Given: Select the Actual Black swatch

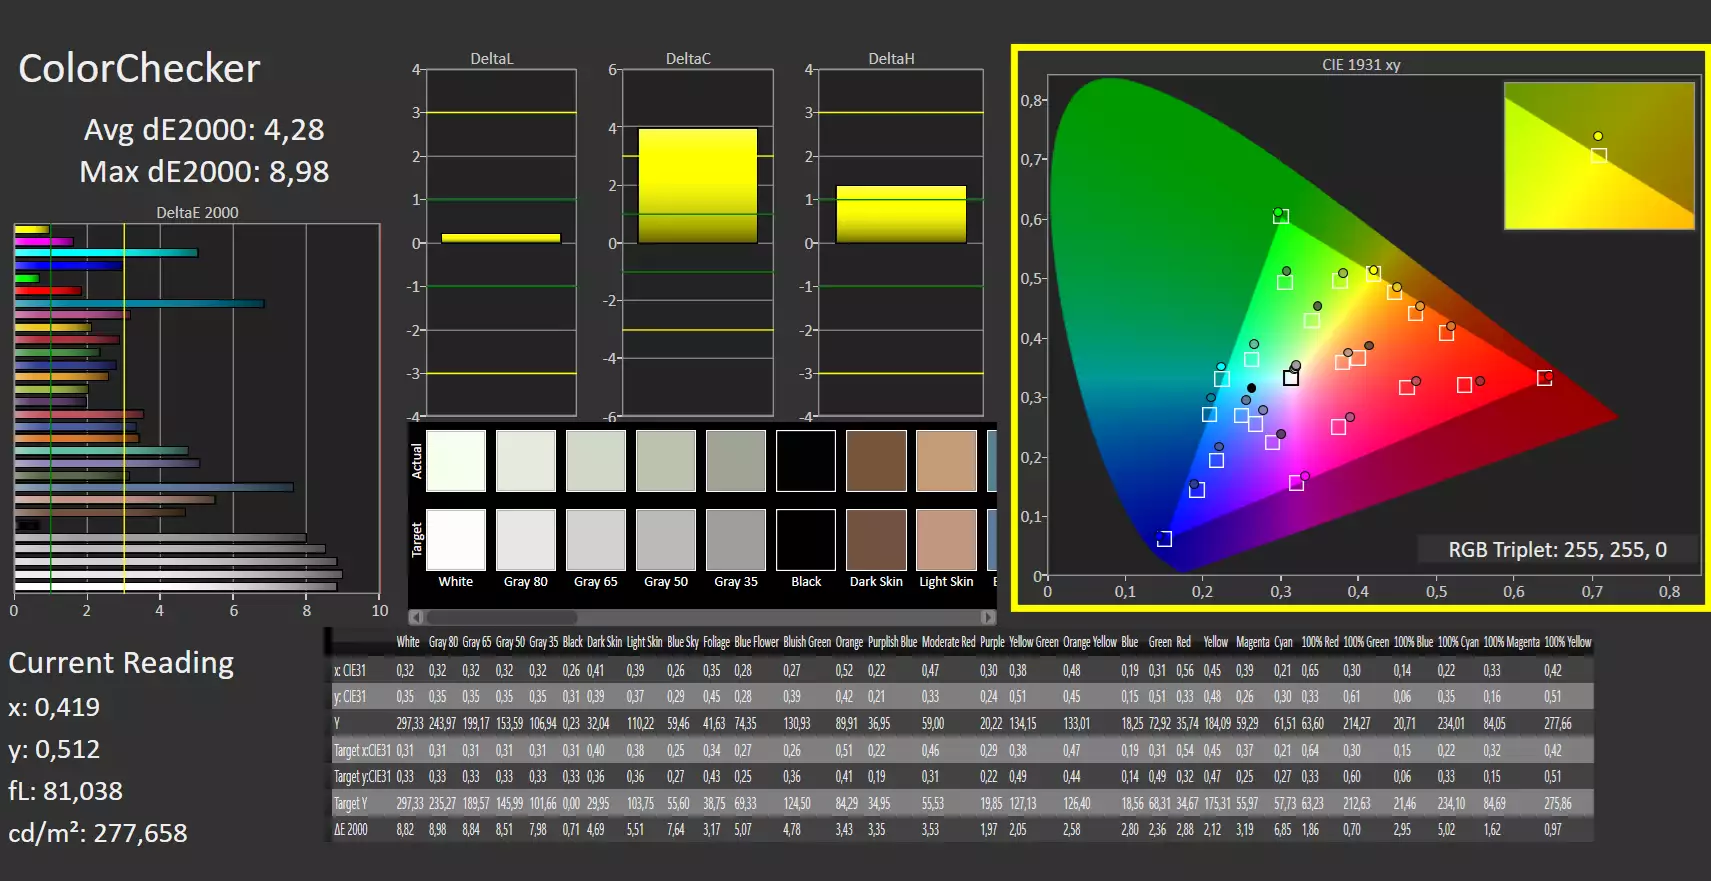Looking at the screenshot, I should (806, 461).
